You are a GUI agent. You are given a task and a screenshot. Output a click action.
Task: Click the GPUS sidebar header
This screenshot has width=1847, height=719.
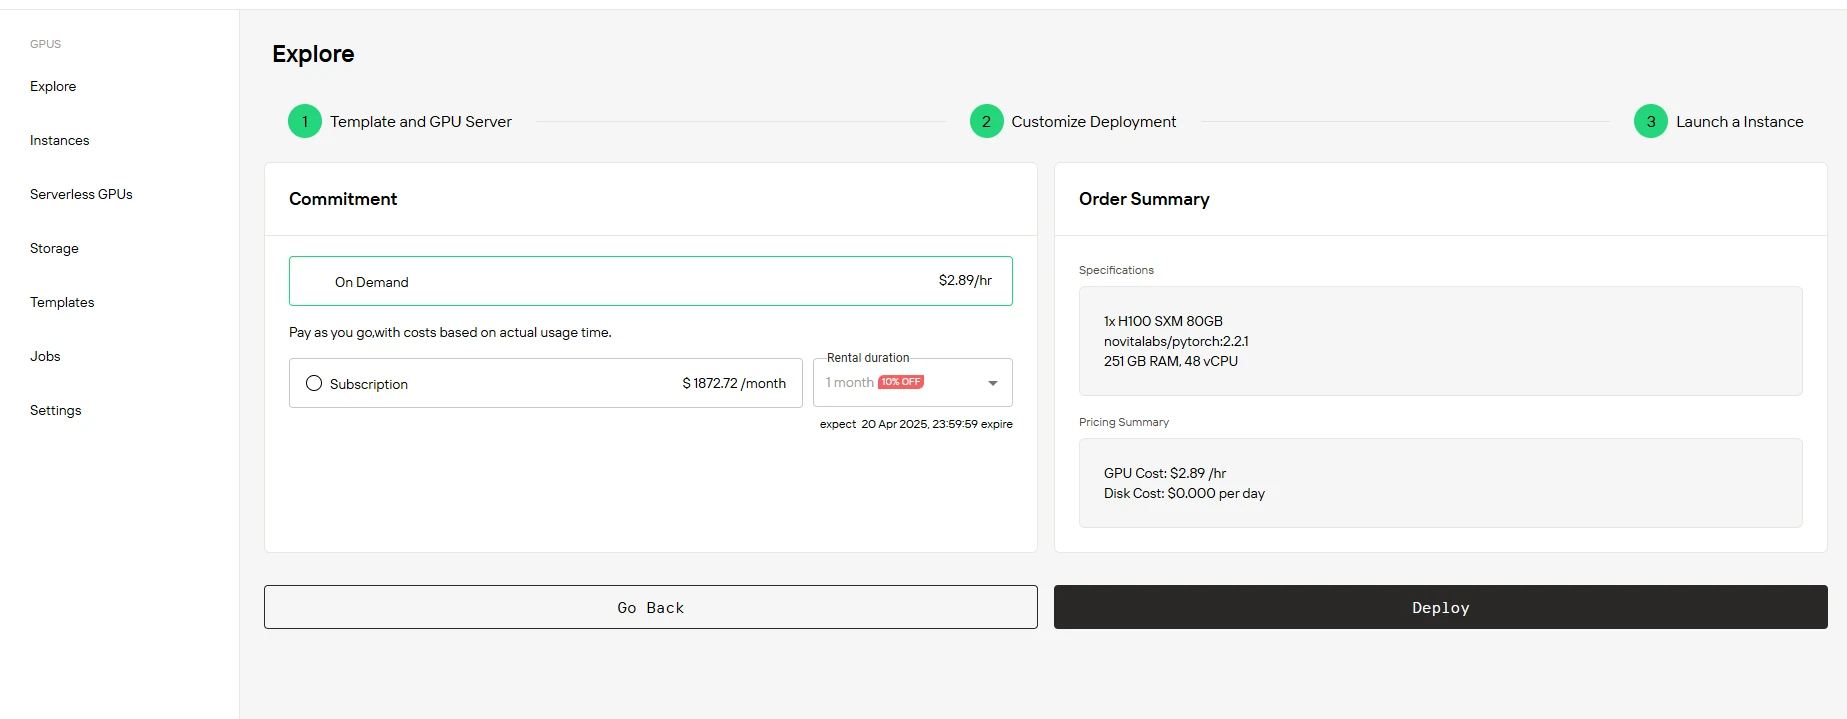coord(45,44)
